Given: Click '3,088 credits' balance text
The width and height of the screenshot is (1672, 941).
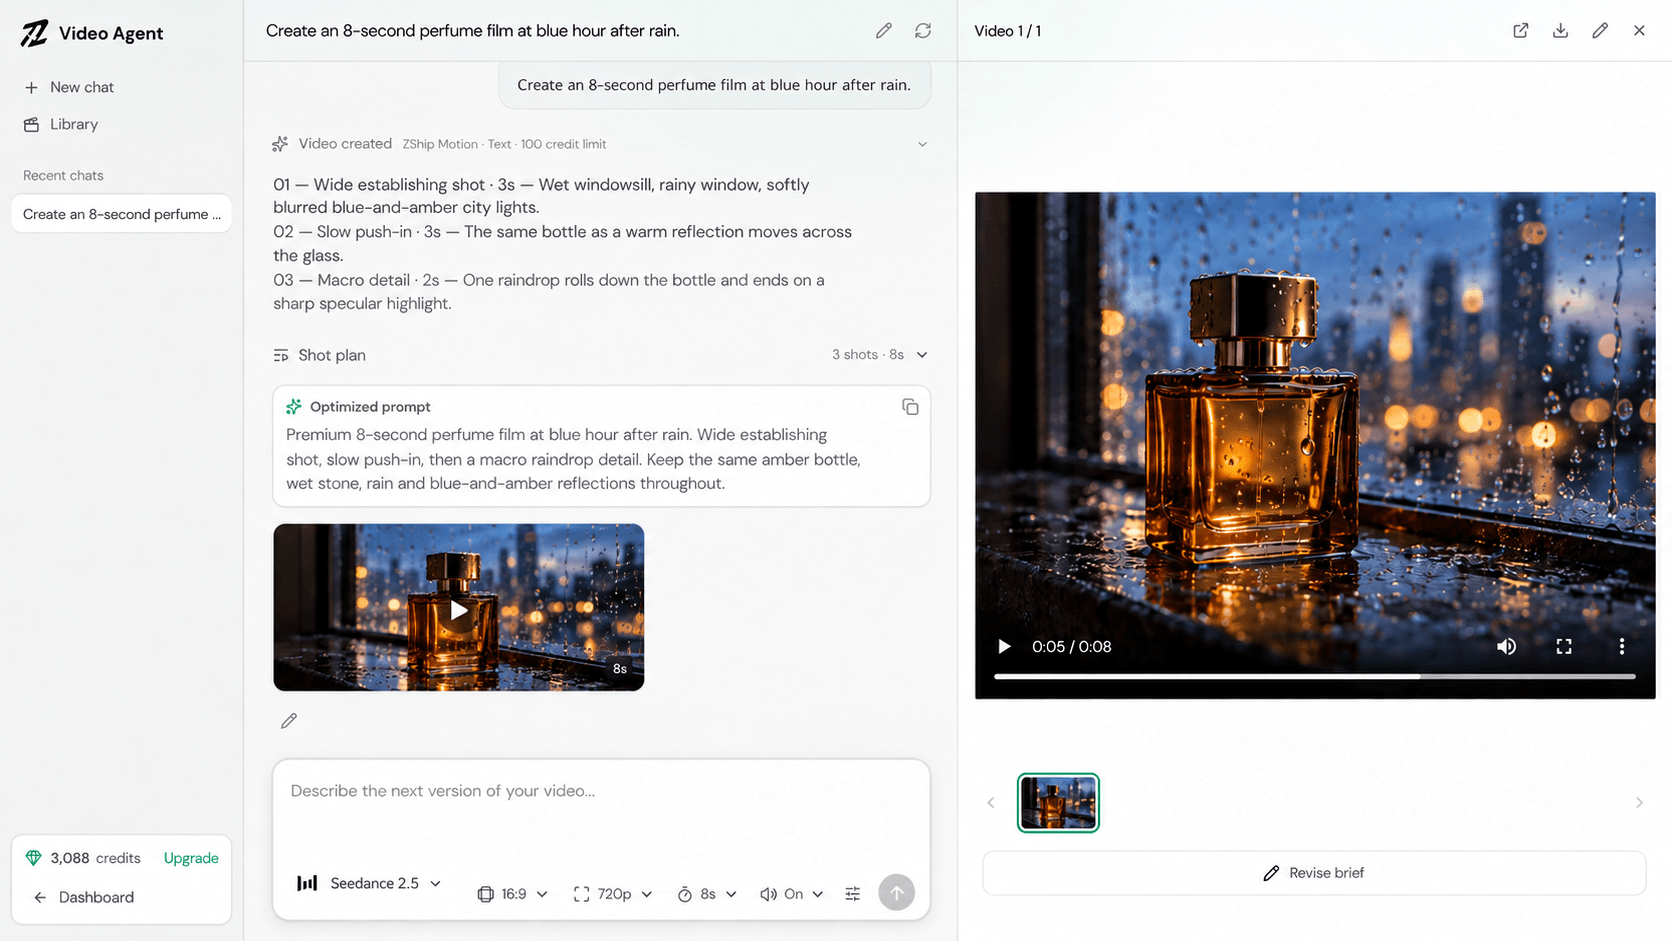Looking at the screenshot, I should tap(95, 858).
